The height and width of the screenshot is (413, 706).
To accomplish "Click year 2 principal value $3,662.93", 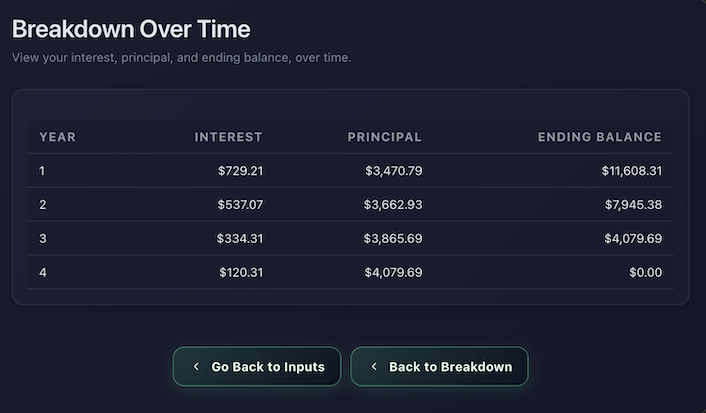I will (x=393, y=205).
